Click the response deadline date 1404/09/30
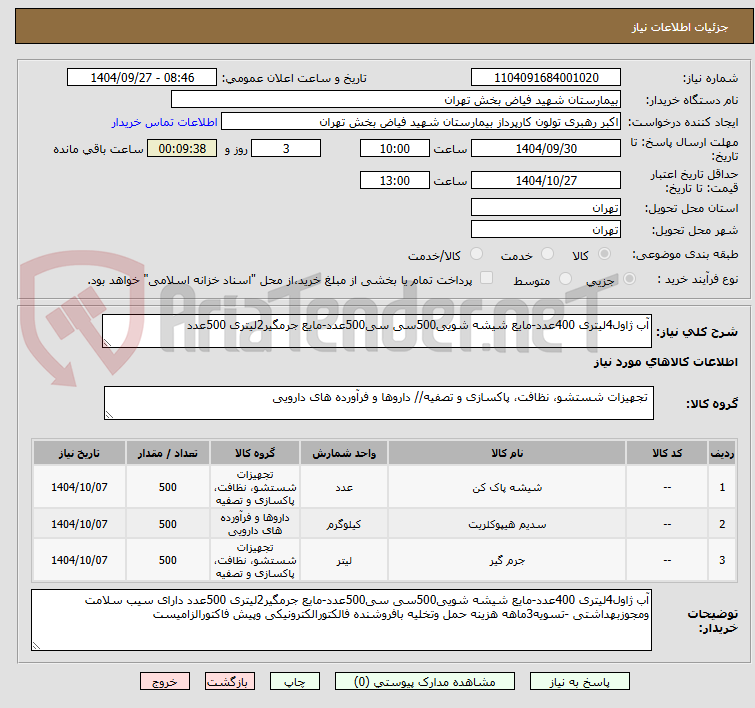 [546, 148]
